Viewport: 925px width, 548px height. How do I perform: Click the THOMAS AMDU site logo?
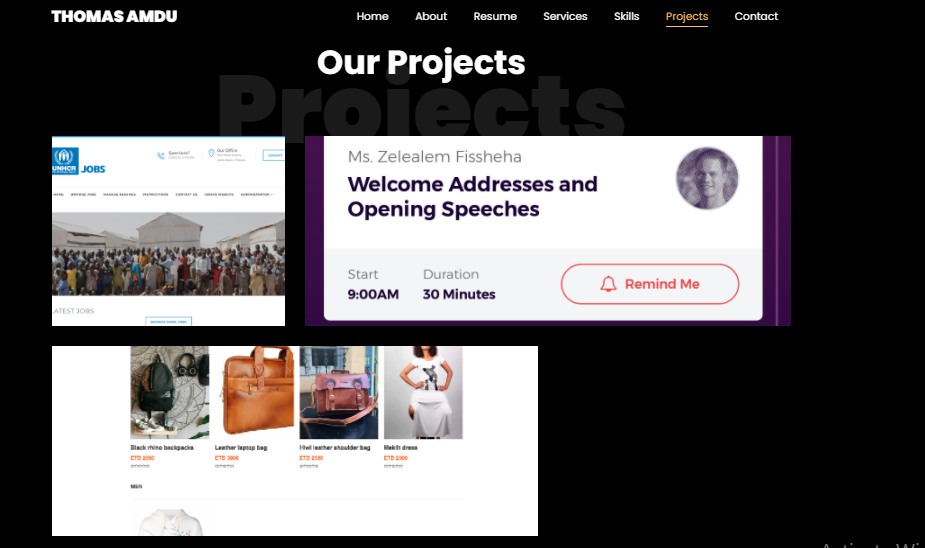pos(114,17)
